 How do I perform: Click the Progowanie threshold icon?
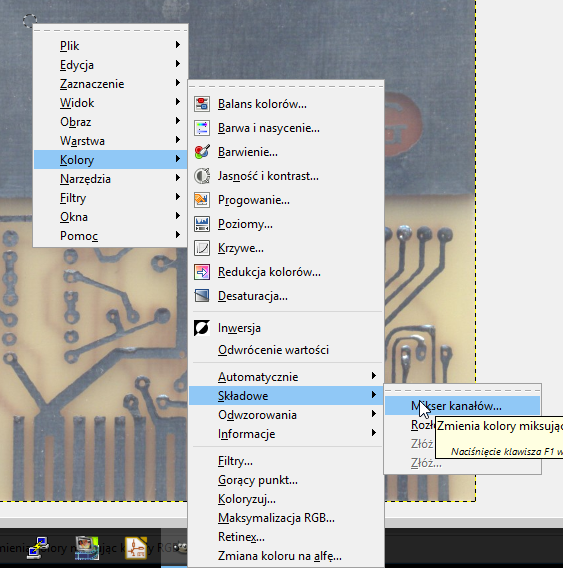(202, 200)
